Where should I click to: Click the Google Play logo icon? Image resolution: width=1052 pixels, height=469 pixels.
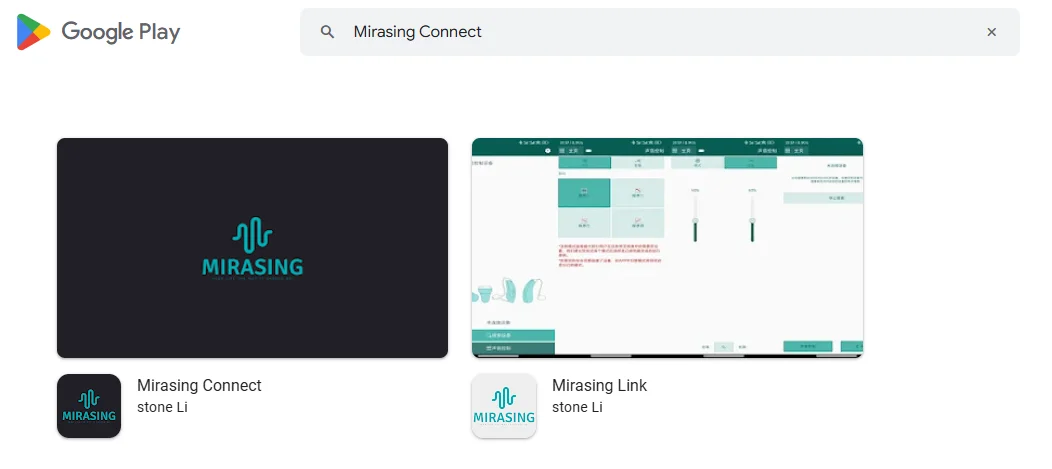point(34,32)
